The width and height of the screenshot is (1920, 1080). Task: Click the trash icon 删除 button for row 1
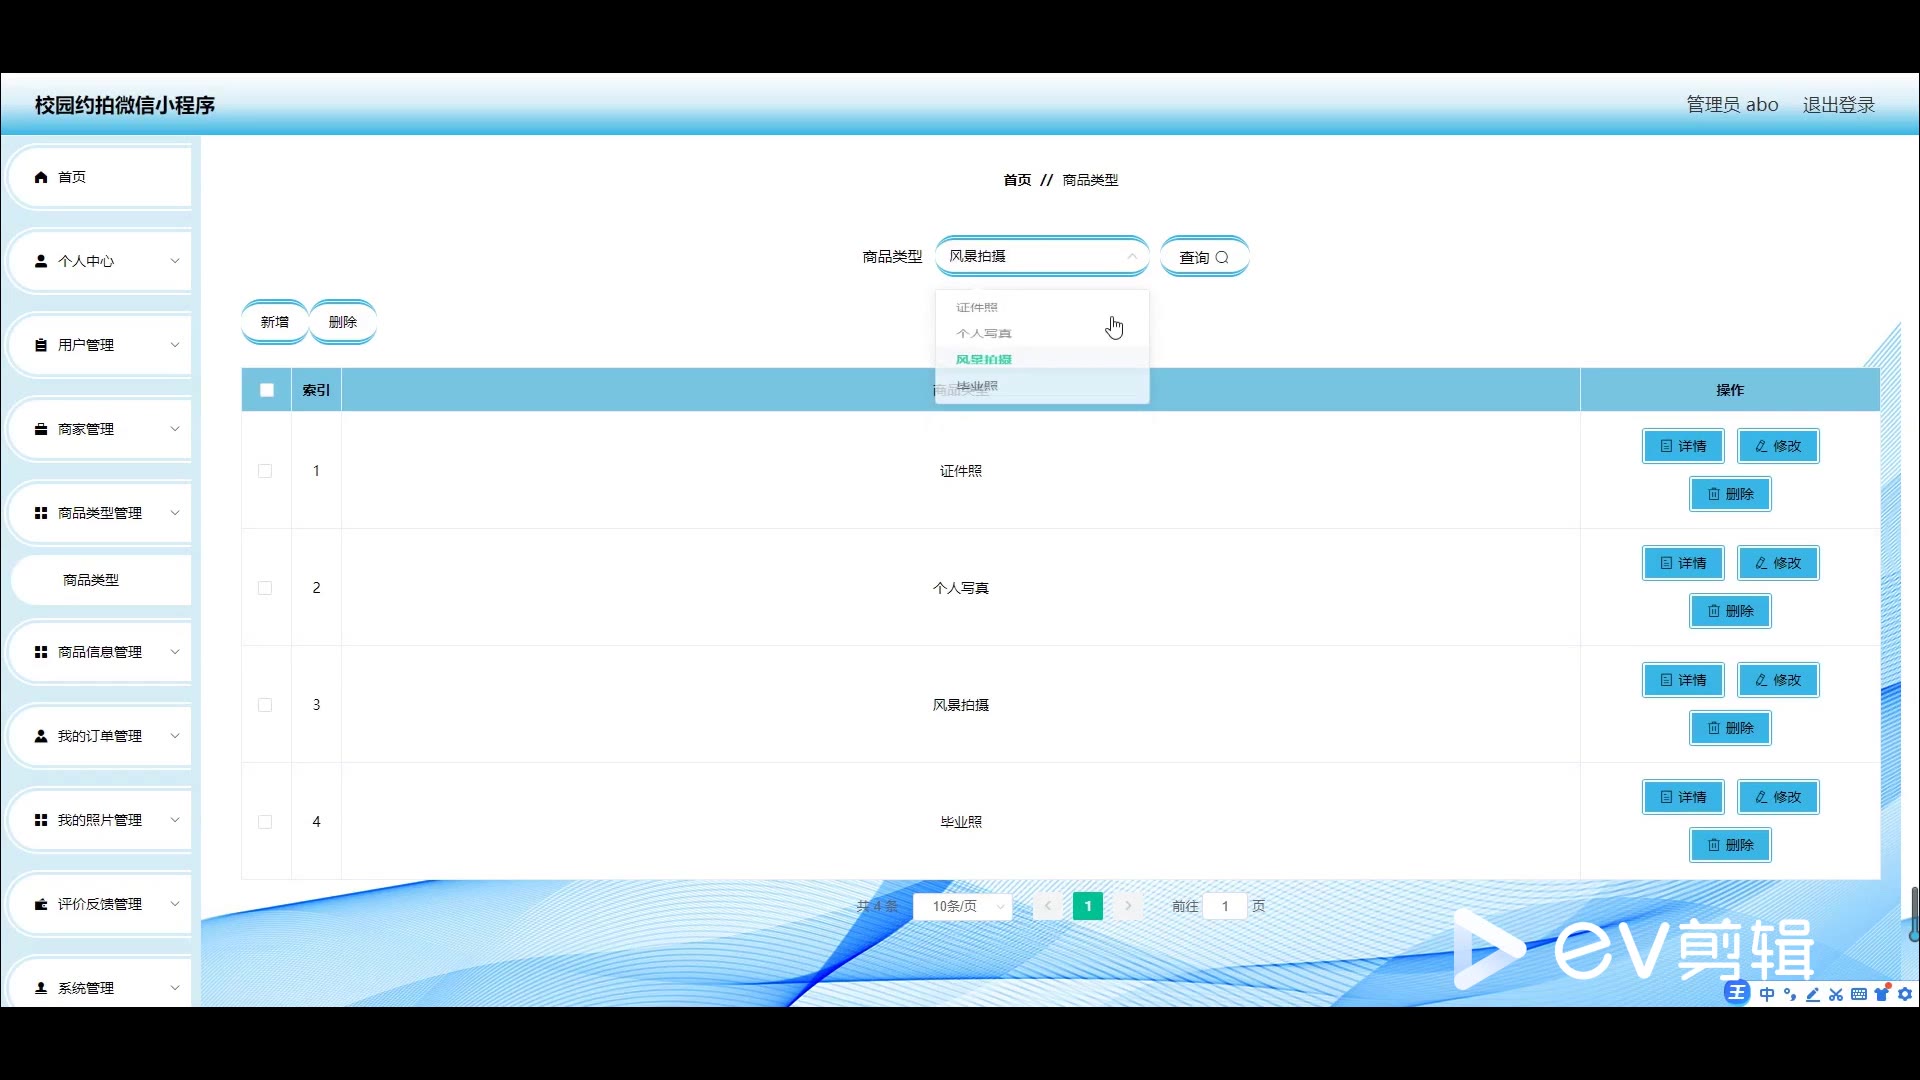pos(1730,494)
